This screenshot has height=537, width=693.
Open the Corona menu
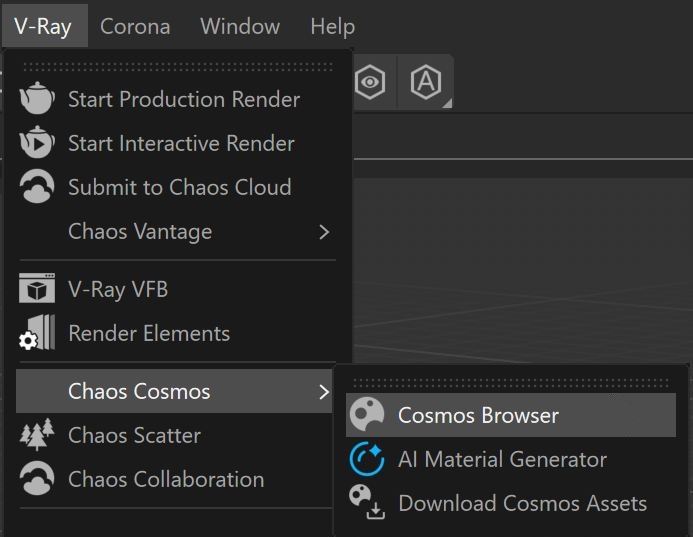pos(135,27)
